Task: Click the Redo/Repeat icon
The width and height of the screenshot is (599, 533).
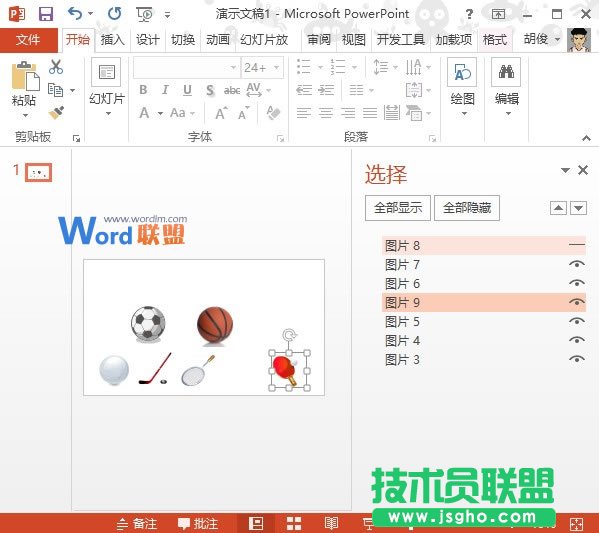Action: 114,14
